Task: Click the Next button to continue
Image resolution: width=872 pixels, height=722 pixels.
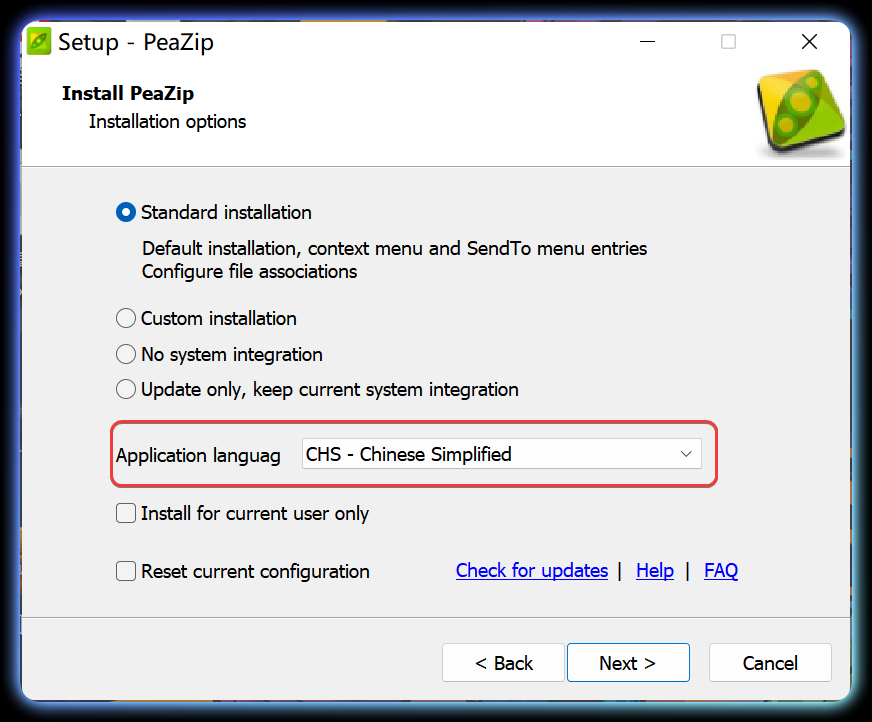Action: pos(628,662)
